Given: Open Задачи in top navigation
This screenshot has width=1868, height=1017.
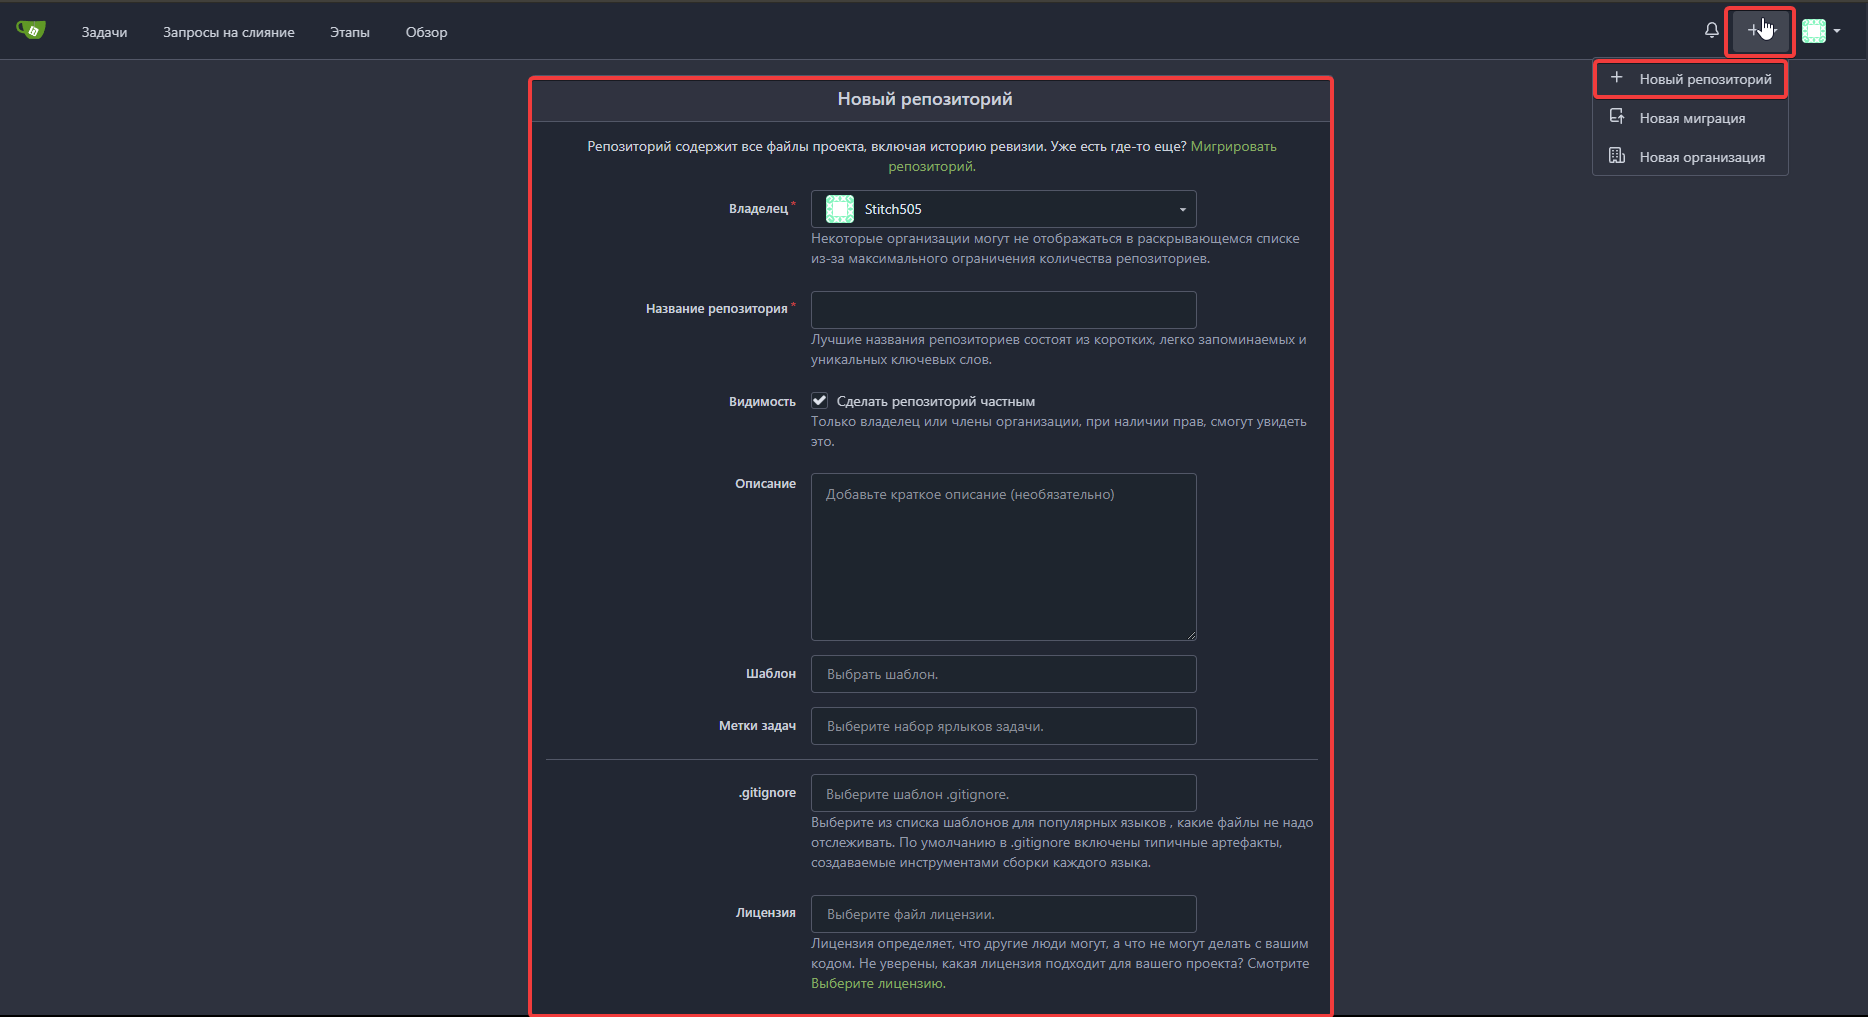Looking at the screenshot, I should [x=104, y=32].
